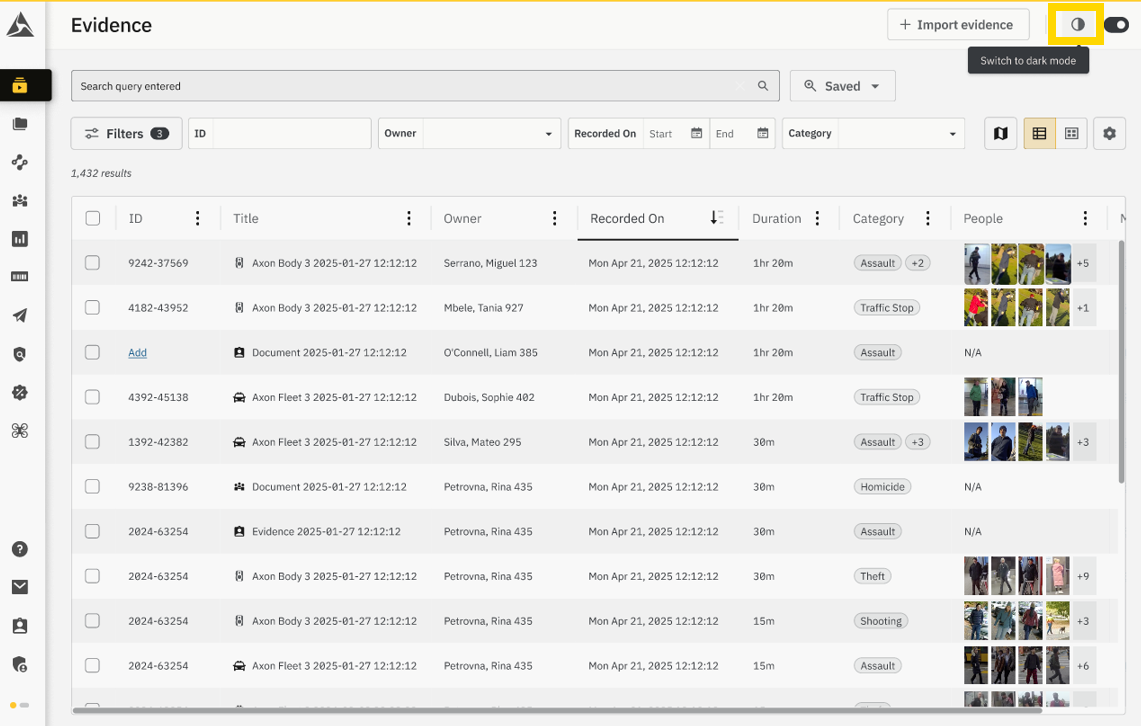
Task: Open the Title column options menu
Action: (409, 218)
